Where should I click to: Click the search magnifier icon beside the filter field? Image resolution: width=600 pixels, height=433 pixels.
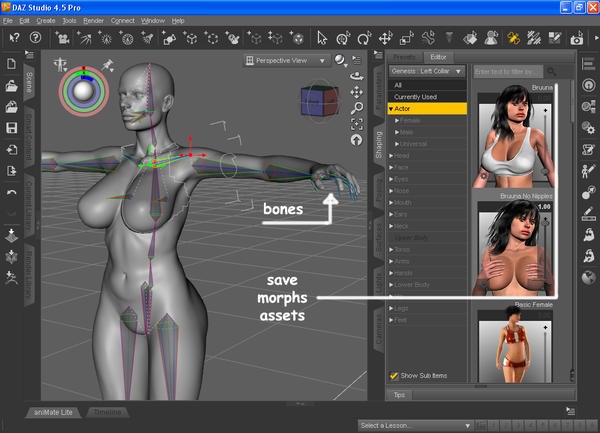[551, 71]
